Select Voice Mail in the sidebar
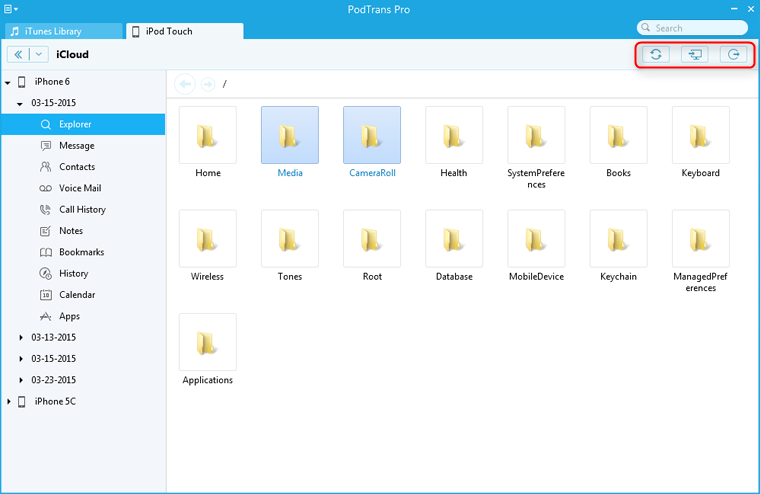The height and width of the screenshot is (494, 760). coord(79,188)
